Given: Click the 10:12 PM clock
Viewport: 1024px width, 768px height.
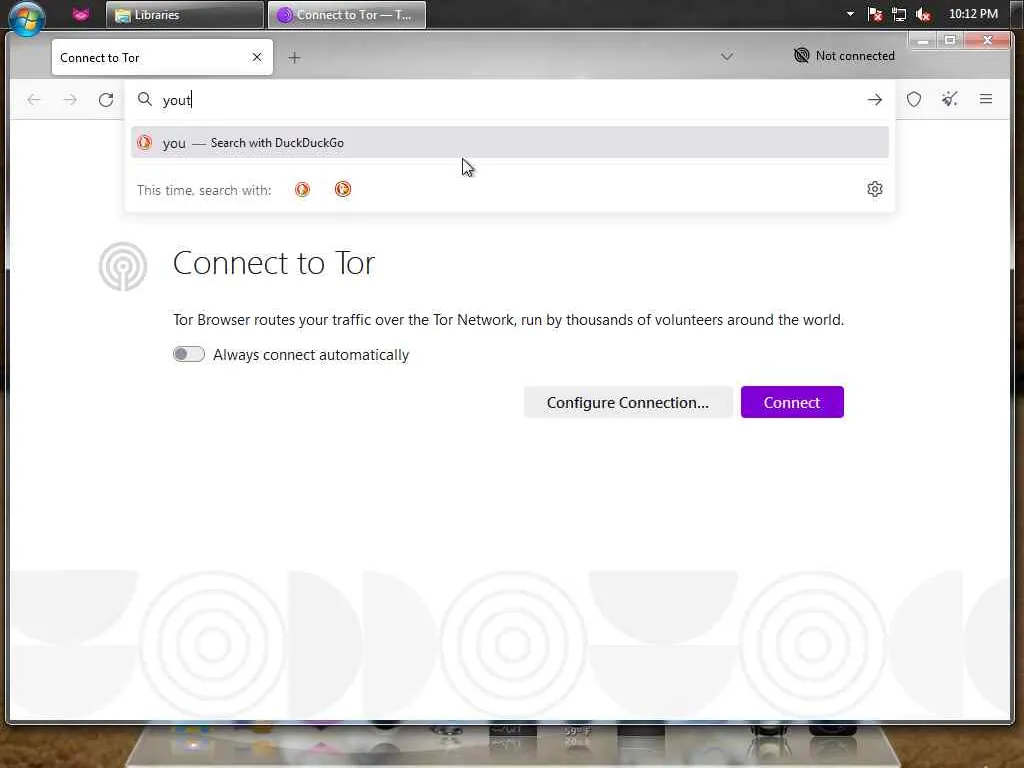Looking at the screenshot, I should click(973, 14).
